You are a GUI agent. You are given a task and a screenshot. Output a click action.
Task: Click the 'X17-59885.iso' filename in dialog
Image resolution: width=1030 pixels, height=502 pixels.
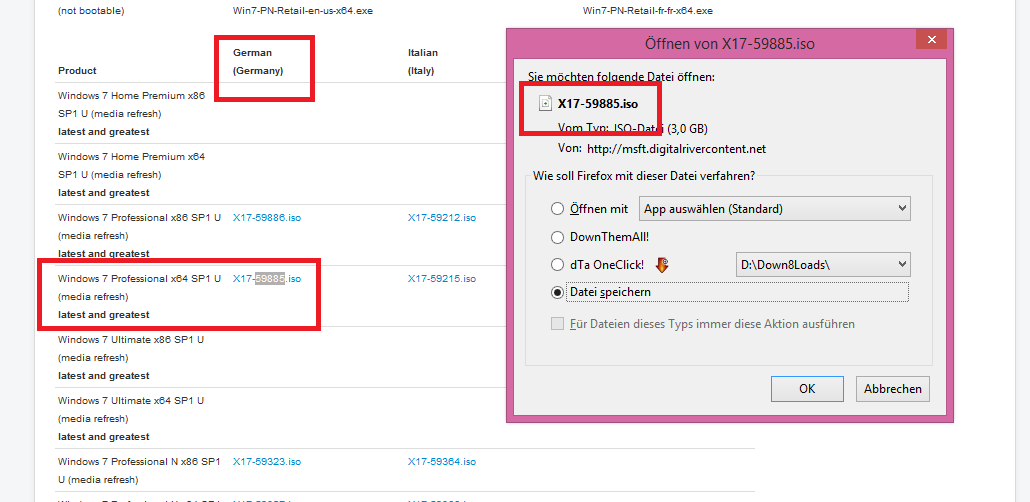point(598,103)
